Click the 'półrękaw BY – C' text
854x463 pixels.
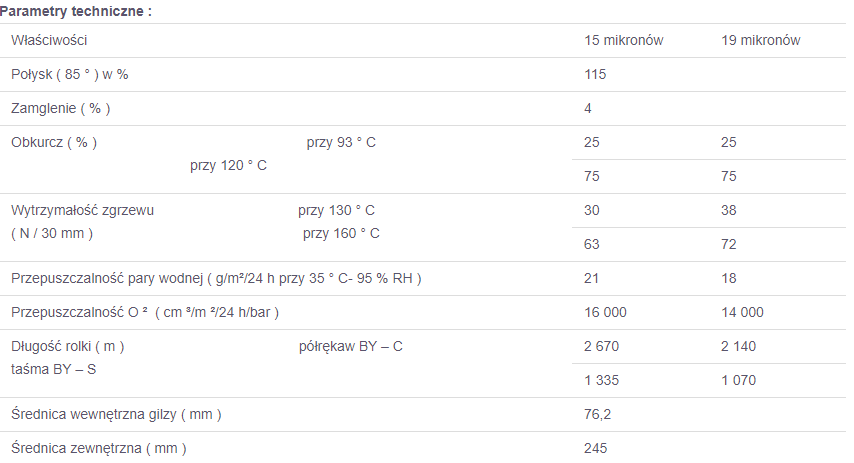350,346
